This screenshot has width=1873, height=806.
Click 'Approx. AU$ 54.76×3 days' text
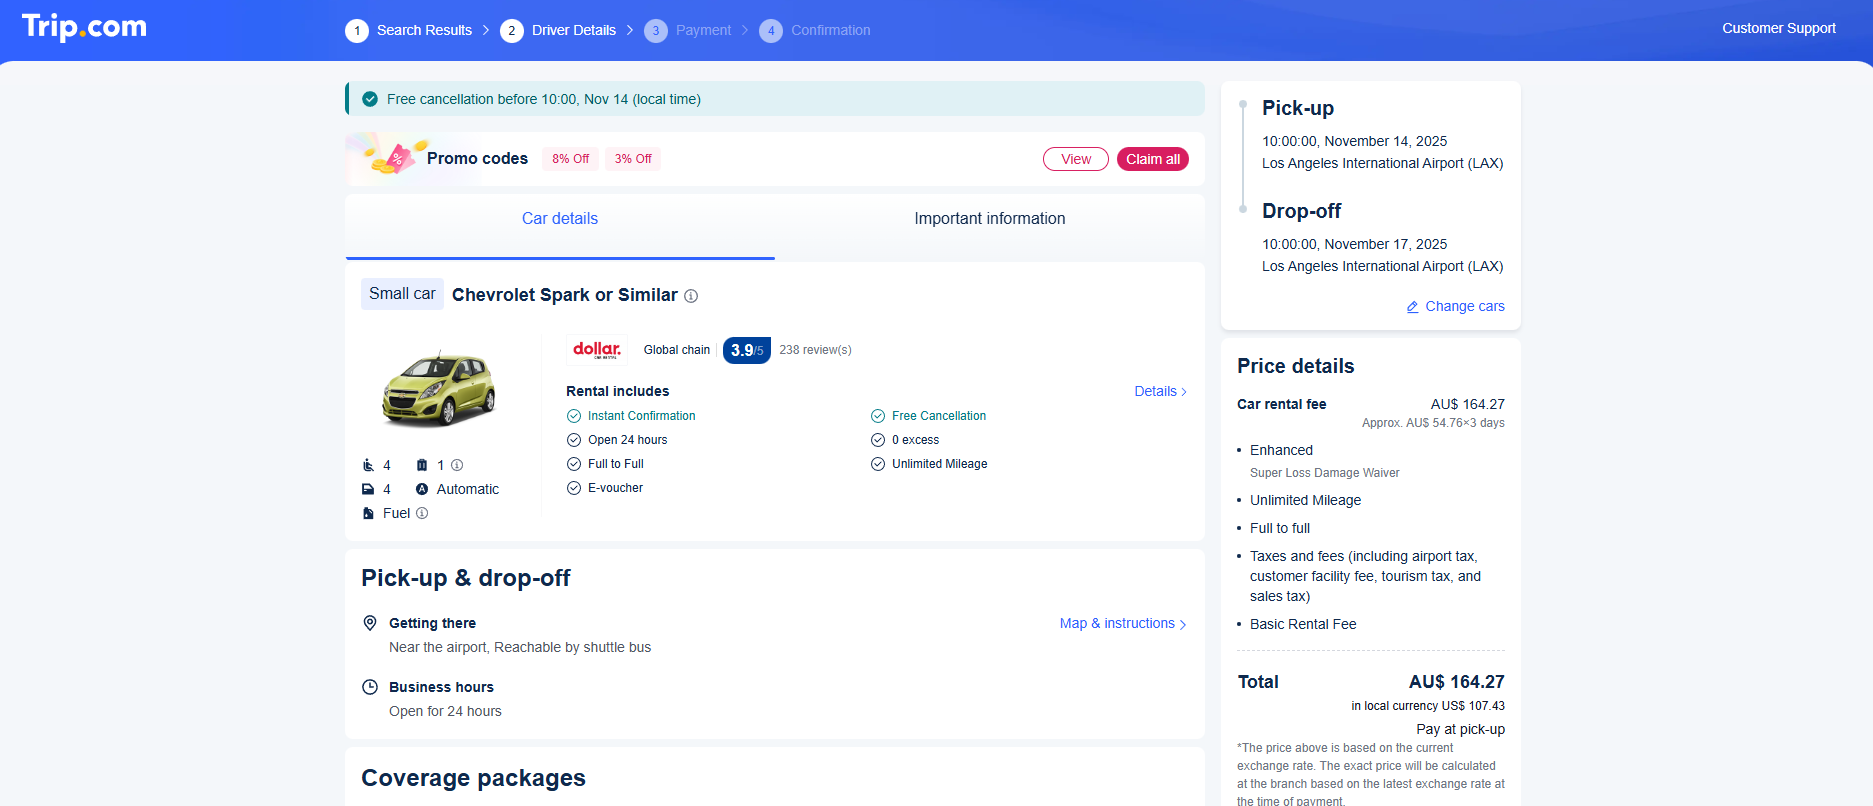click(1433, 423)
